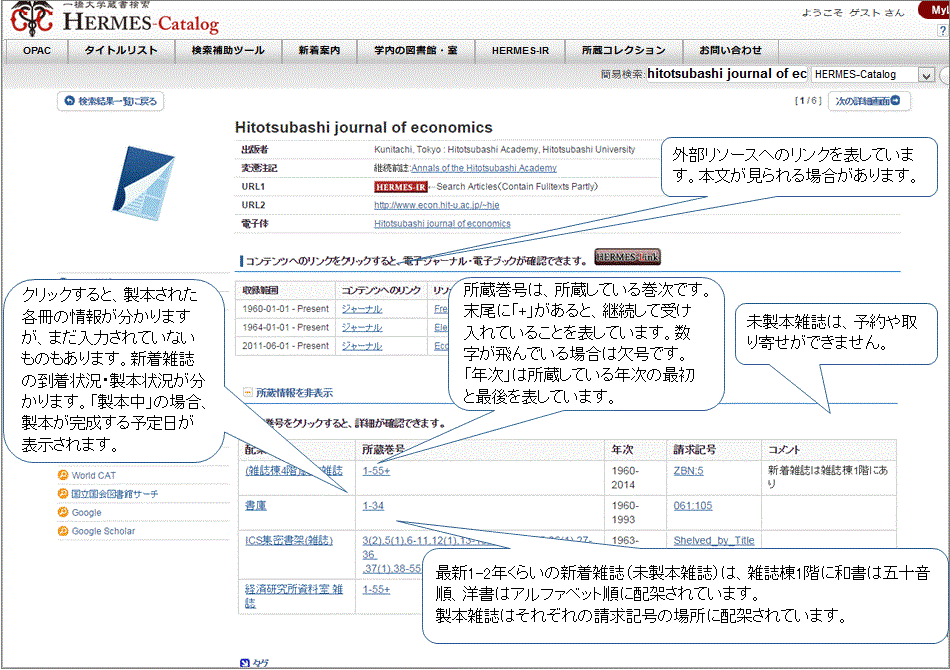Viewport: 950px width, 670px height.
Task: Open Annals of the Hitotsubashi Academy link
Action: [483, 168]
